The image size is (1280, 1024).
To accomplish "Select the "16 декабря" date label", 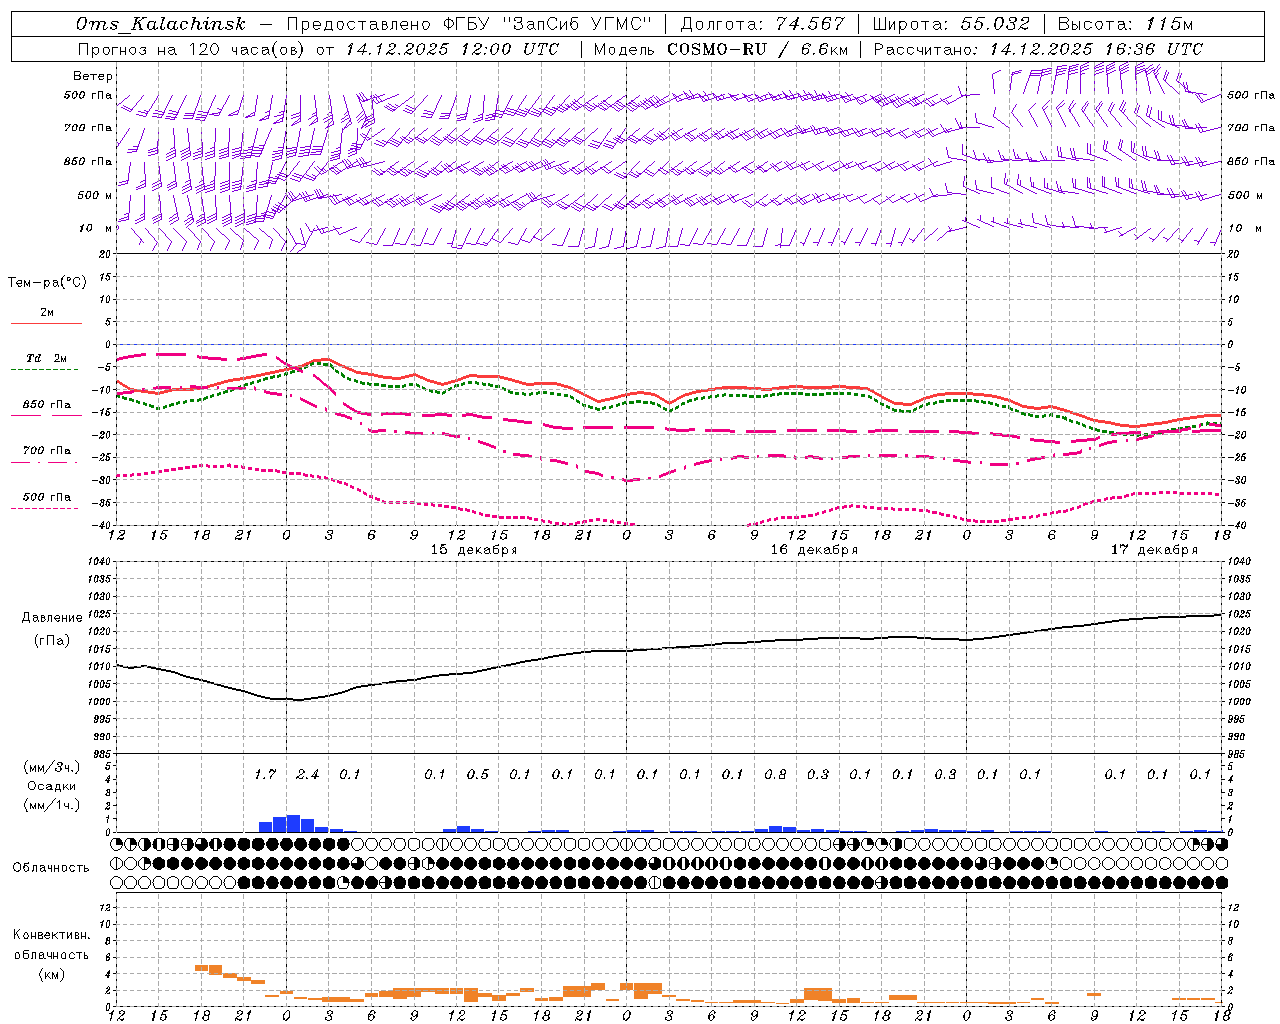I will pyautogui.click(x=814, y=550).
